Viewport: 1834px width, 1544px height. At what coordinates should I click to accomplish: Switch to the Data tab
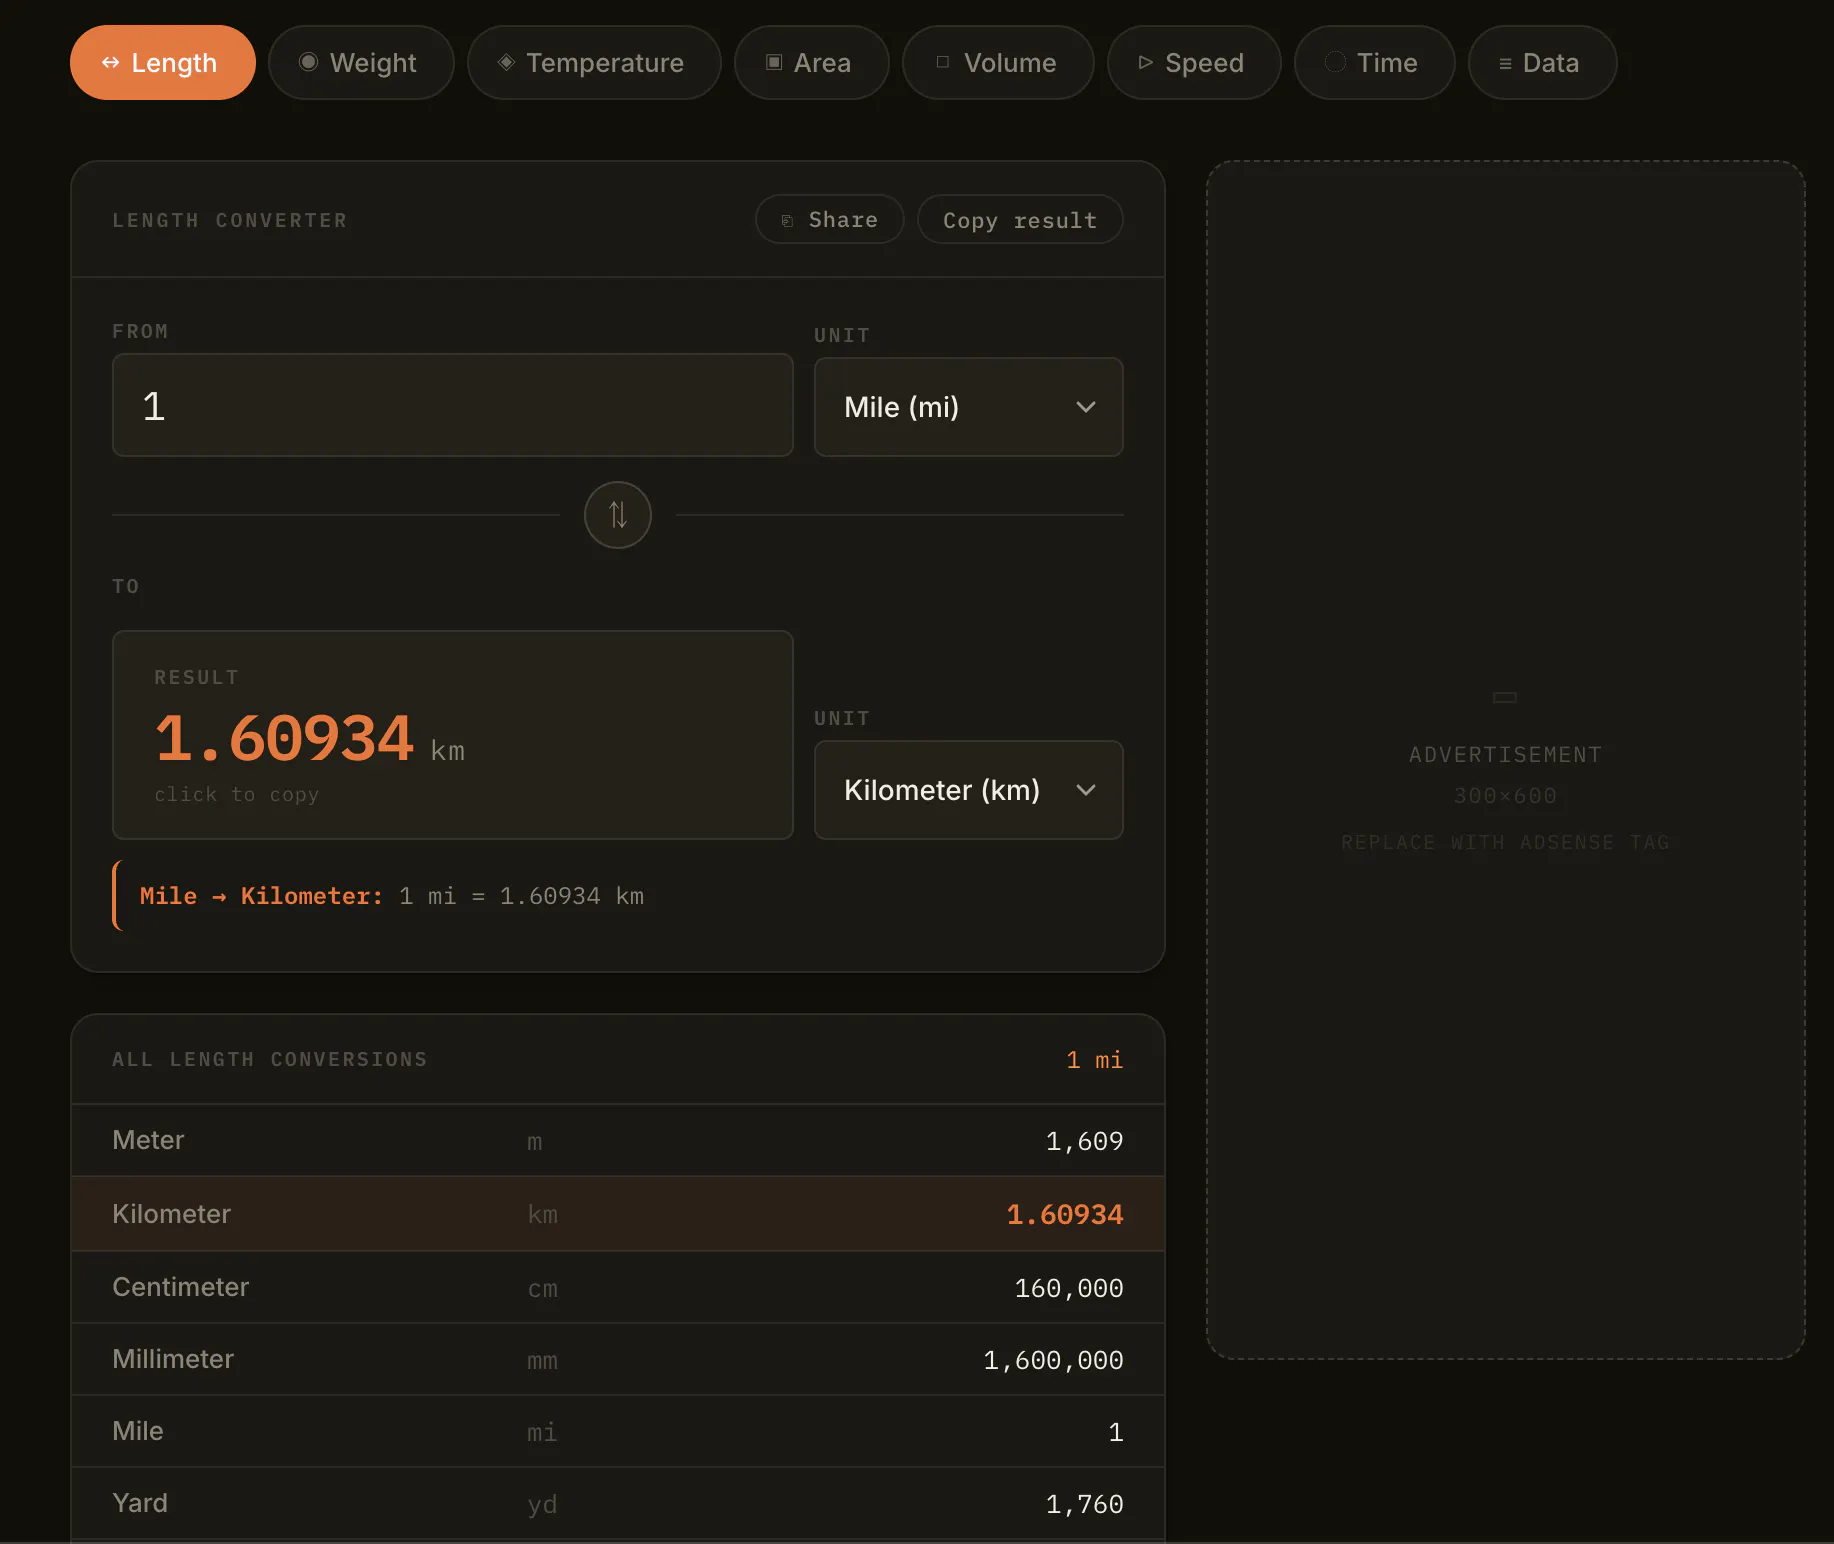click(x=1542, y=63)
